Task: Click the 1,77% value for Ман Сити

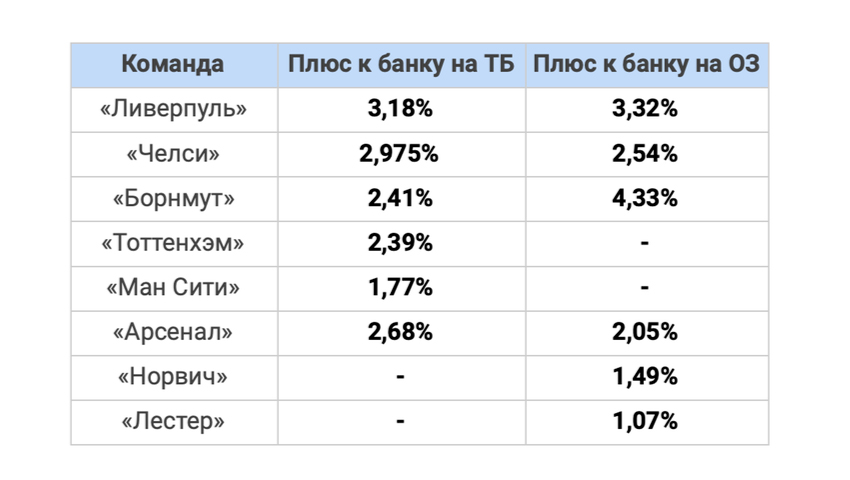Action: point(400,287)
